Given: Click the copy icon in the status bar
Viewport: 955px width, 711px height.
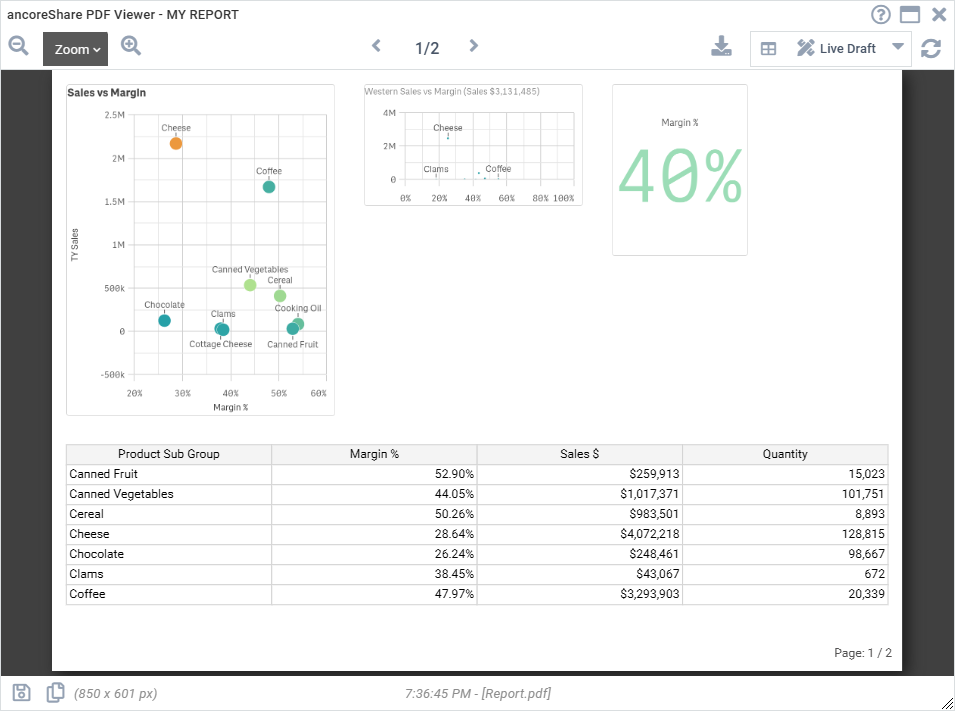Looking at the screenshot, I should tap(55, 693).
